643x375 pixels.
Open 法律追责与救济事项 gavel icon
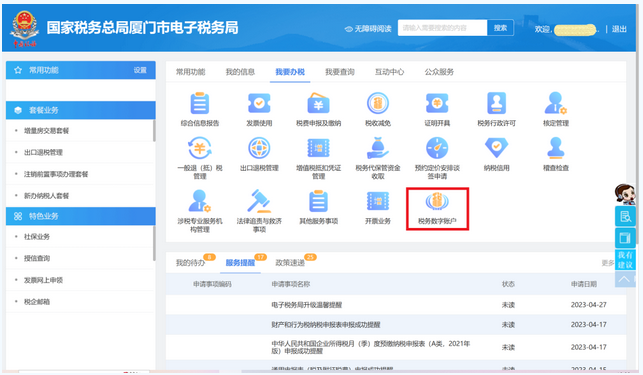tap(259, 201)
